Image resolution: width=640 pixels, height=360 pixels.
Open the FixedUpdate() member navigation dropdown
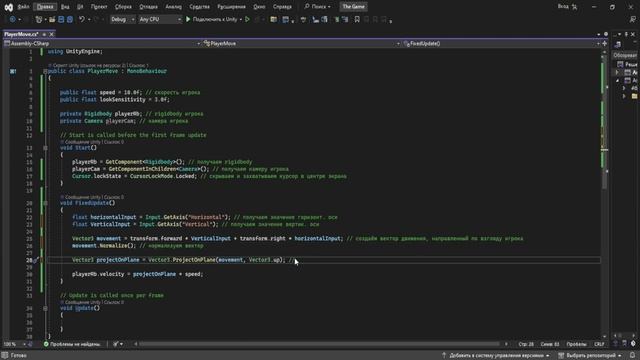pos(501,43)
